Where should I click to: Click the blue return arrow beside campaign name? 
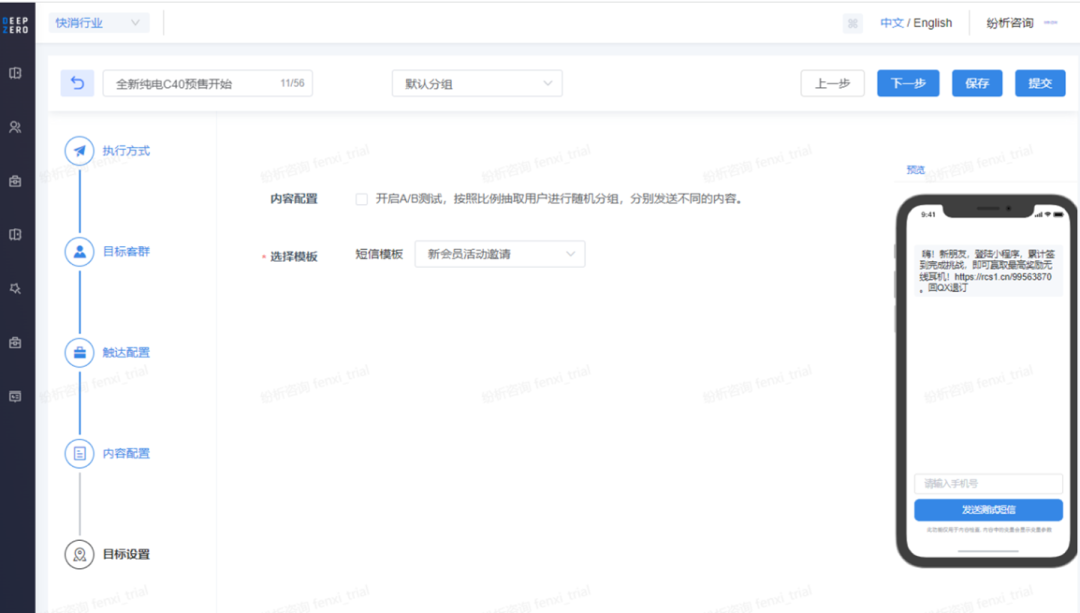[x=78, y=83]
